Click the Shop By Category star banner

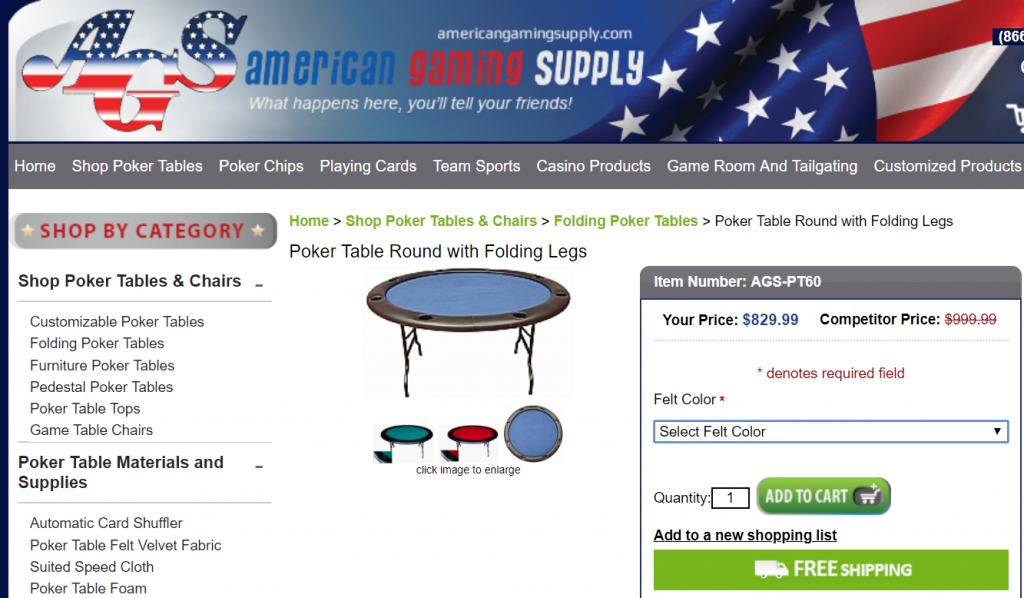(x=143, y=230)
